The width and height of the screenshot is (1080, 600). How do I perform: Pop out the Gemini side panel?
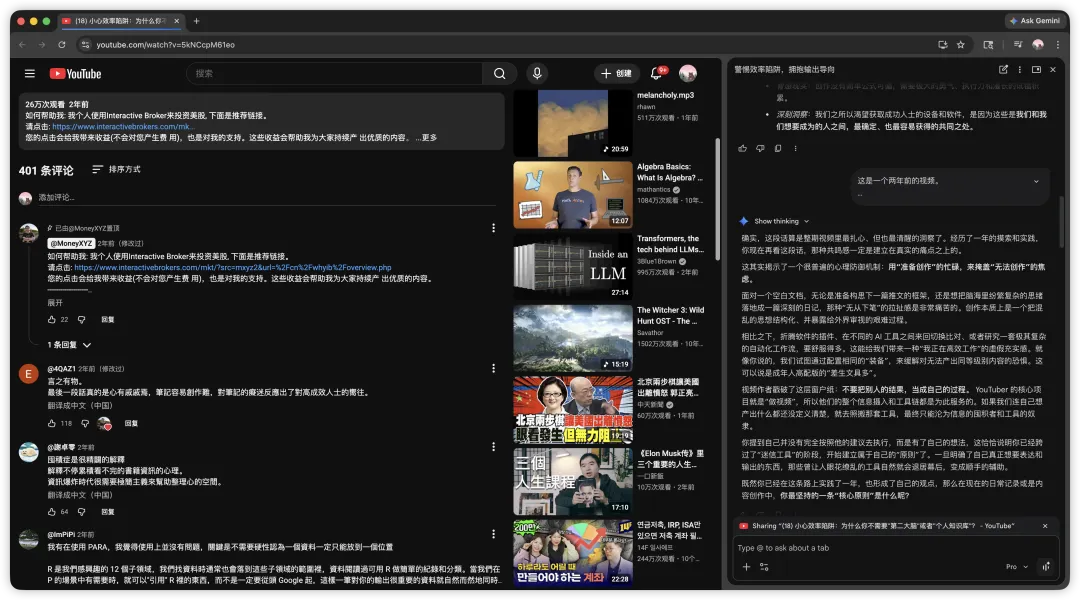(1036, 70)
